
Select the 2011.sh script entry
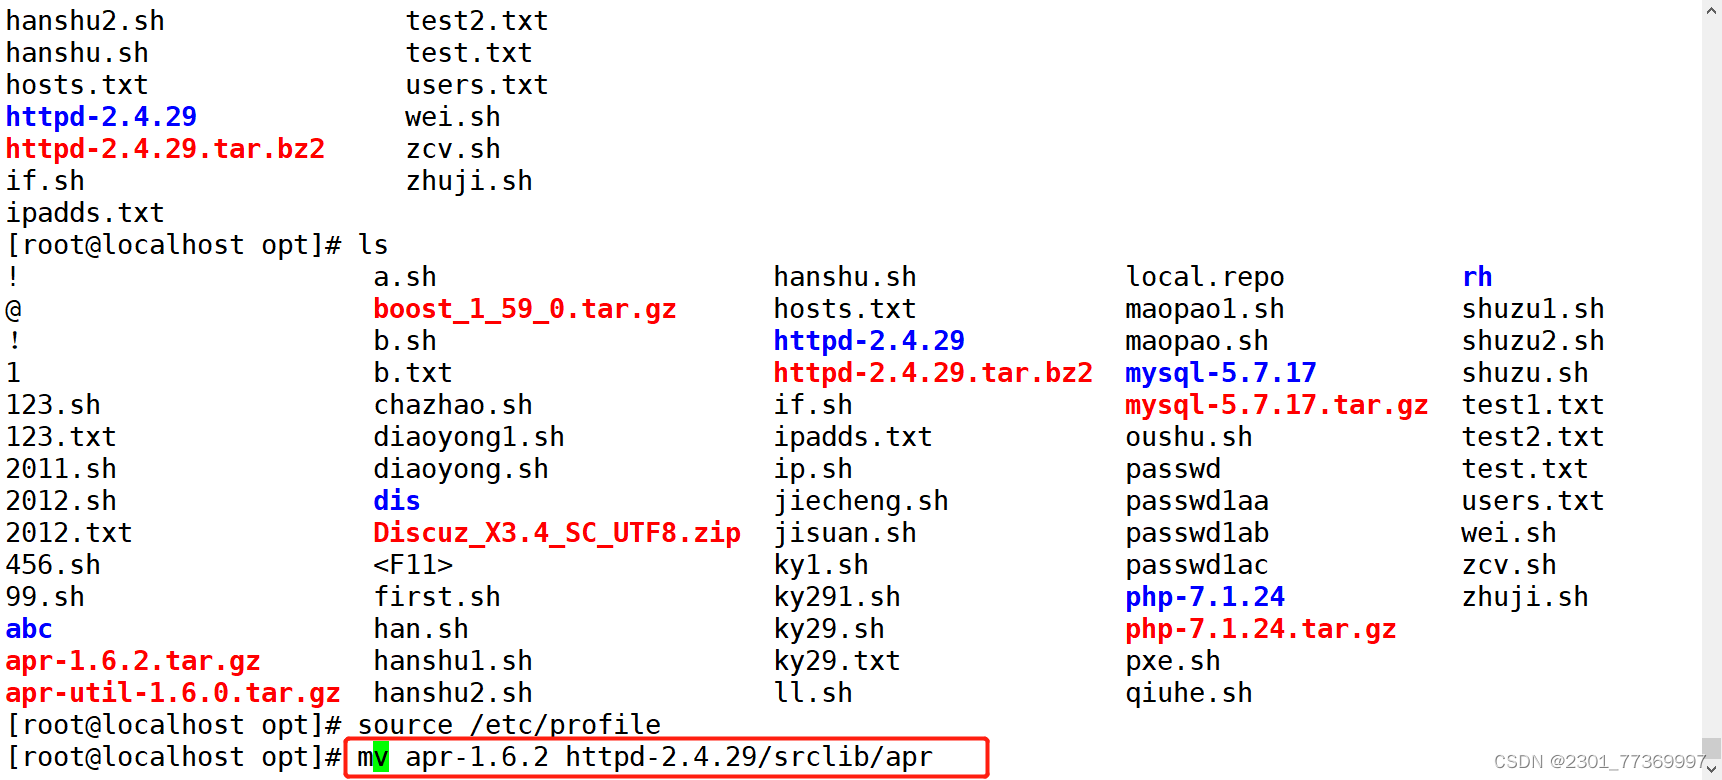pos(61,469)
